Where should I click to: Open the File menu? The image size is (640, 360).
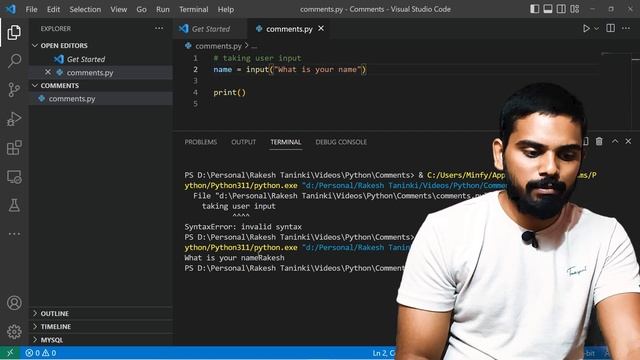click(31, 9)
